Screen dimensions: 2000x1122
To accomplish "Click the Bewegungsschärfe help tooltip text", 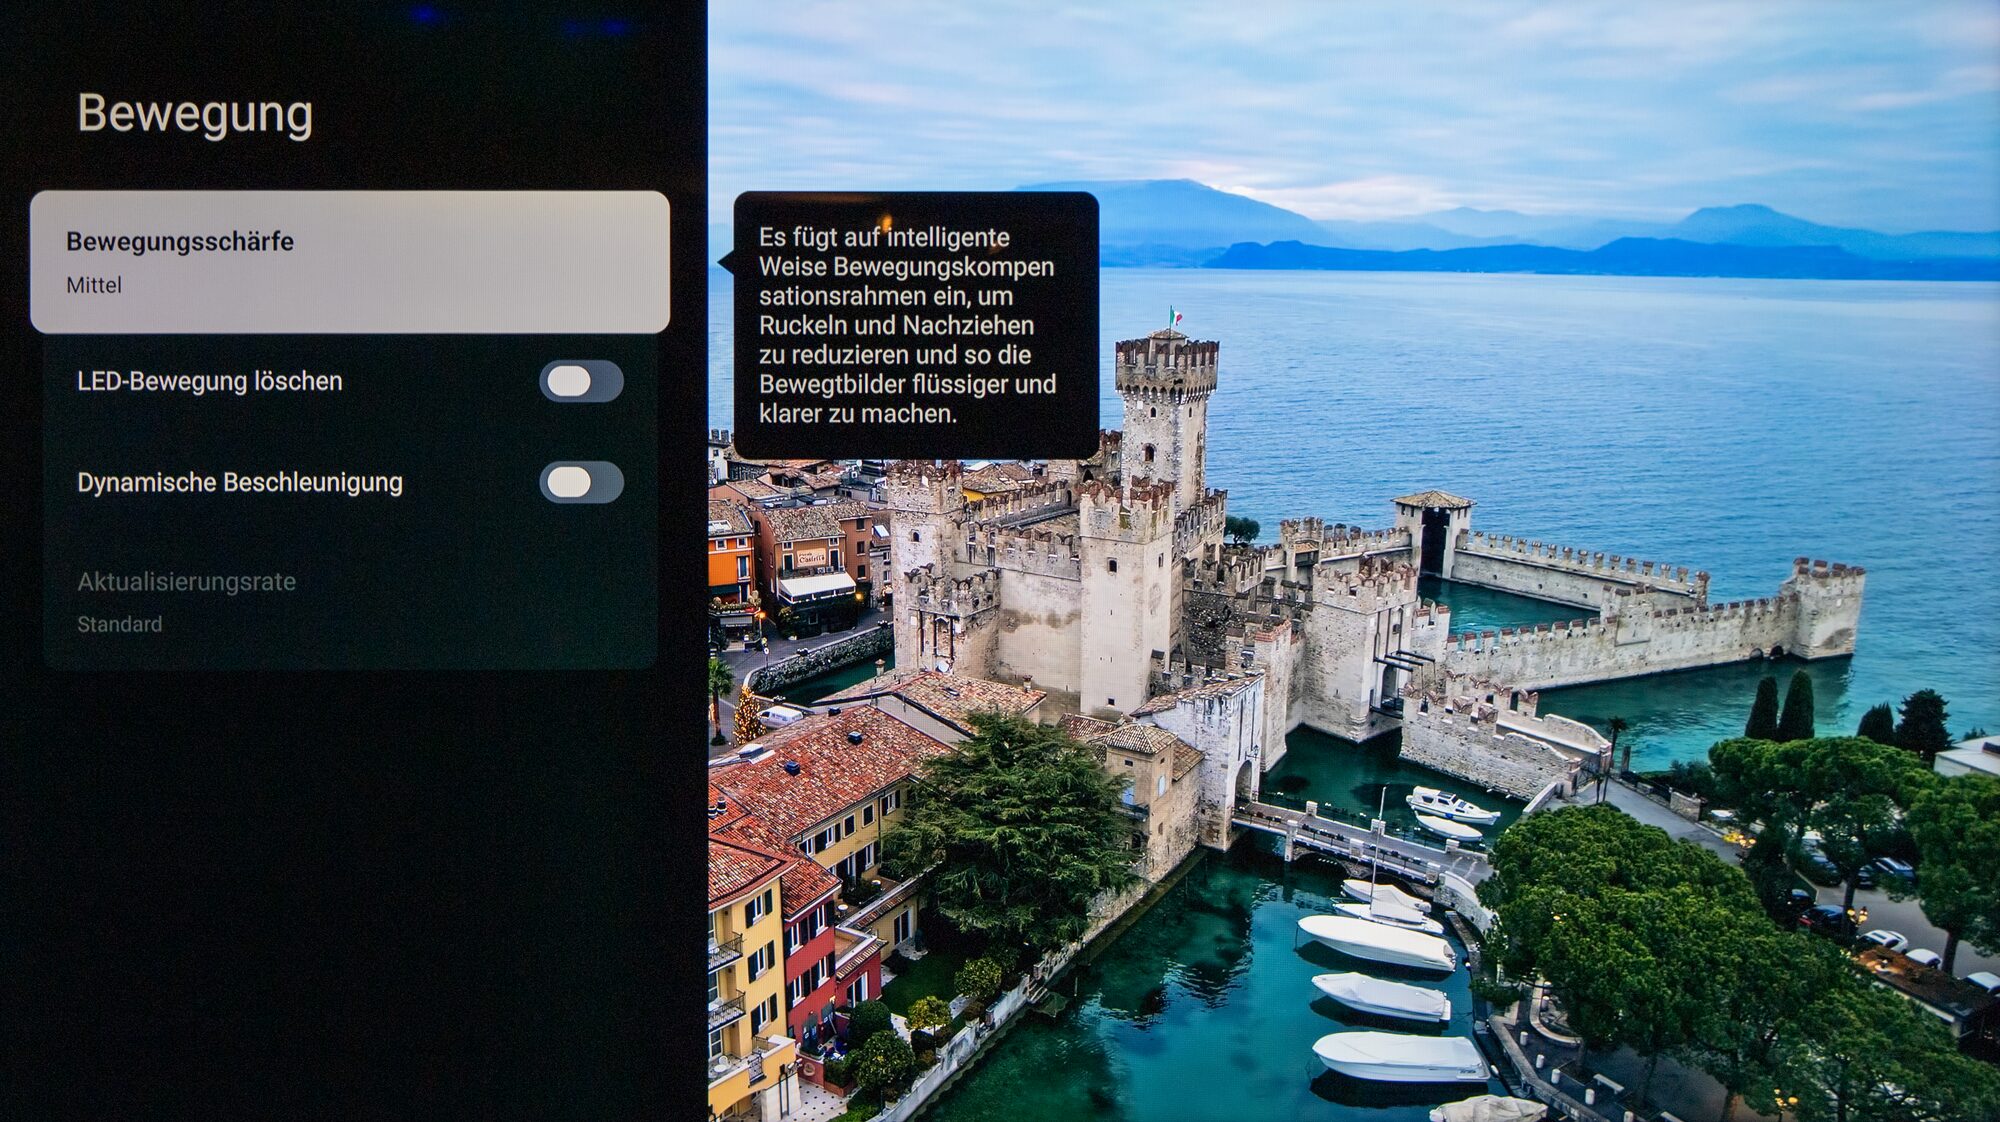I will pos(907,325).
